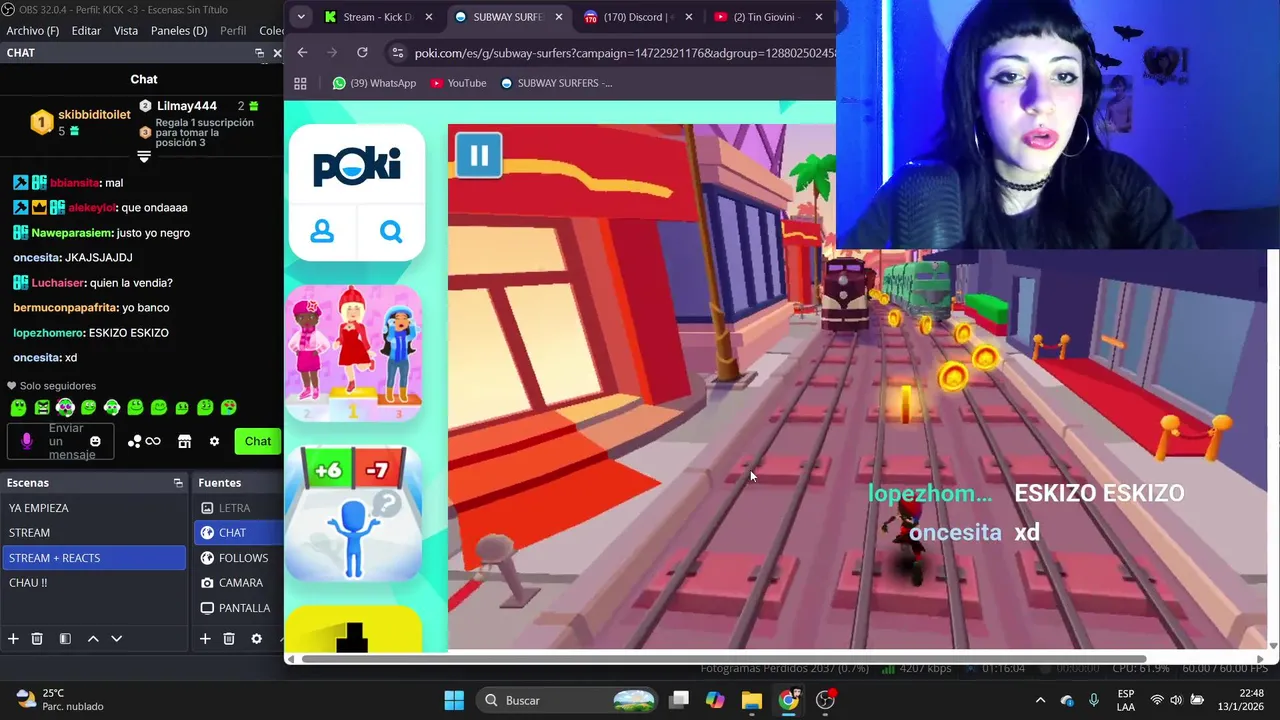Click the microphone icon in message box

click(x=27, y=441)
